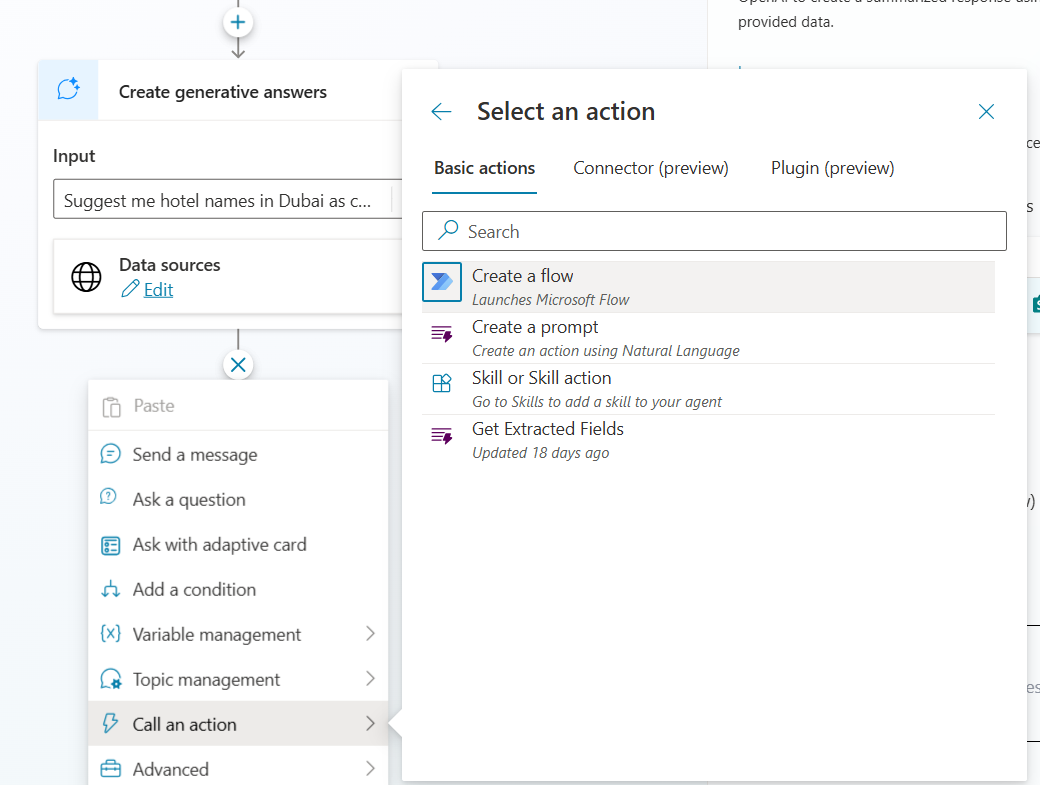Viewport: 1040px width, 785px height.
Task: Switch to the Plugin (preview) tab
Action: 832,168
